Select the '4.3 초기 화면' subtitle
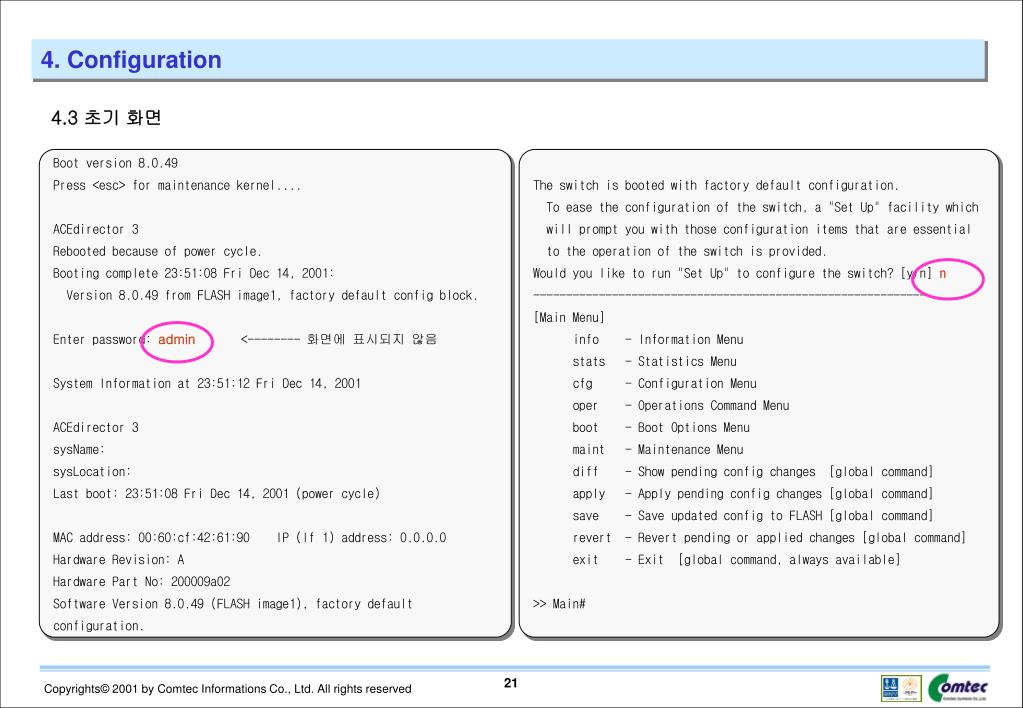Screen dimensions: 1023x708 click(106, 118)
